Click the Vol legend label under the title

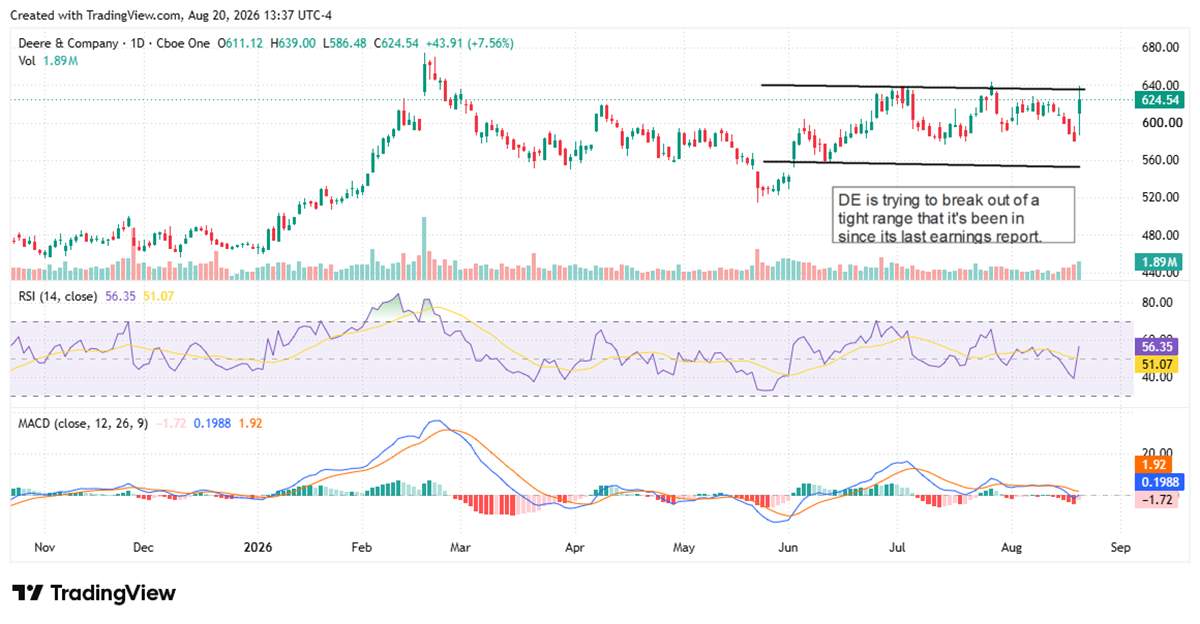click(29, 61)
